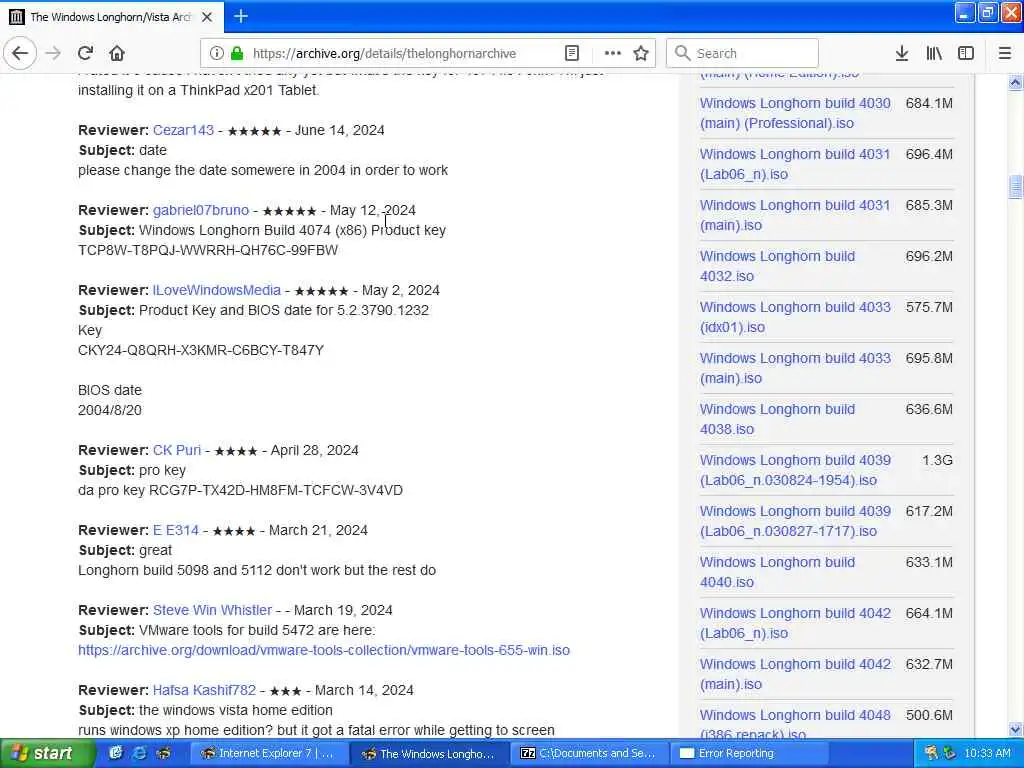Open the Library bookmarks icon
Image resolution: width=1024 pixels, height=768 pixels.
pos(934,53)
